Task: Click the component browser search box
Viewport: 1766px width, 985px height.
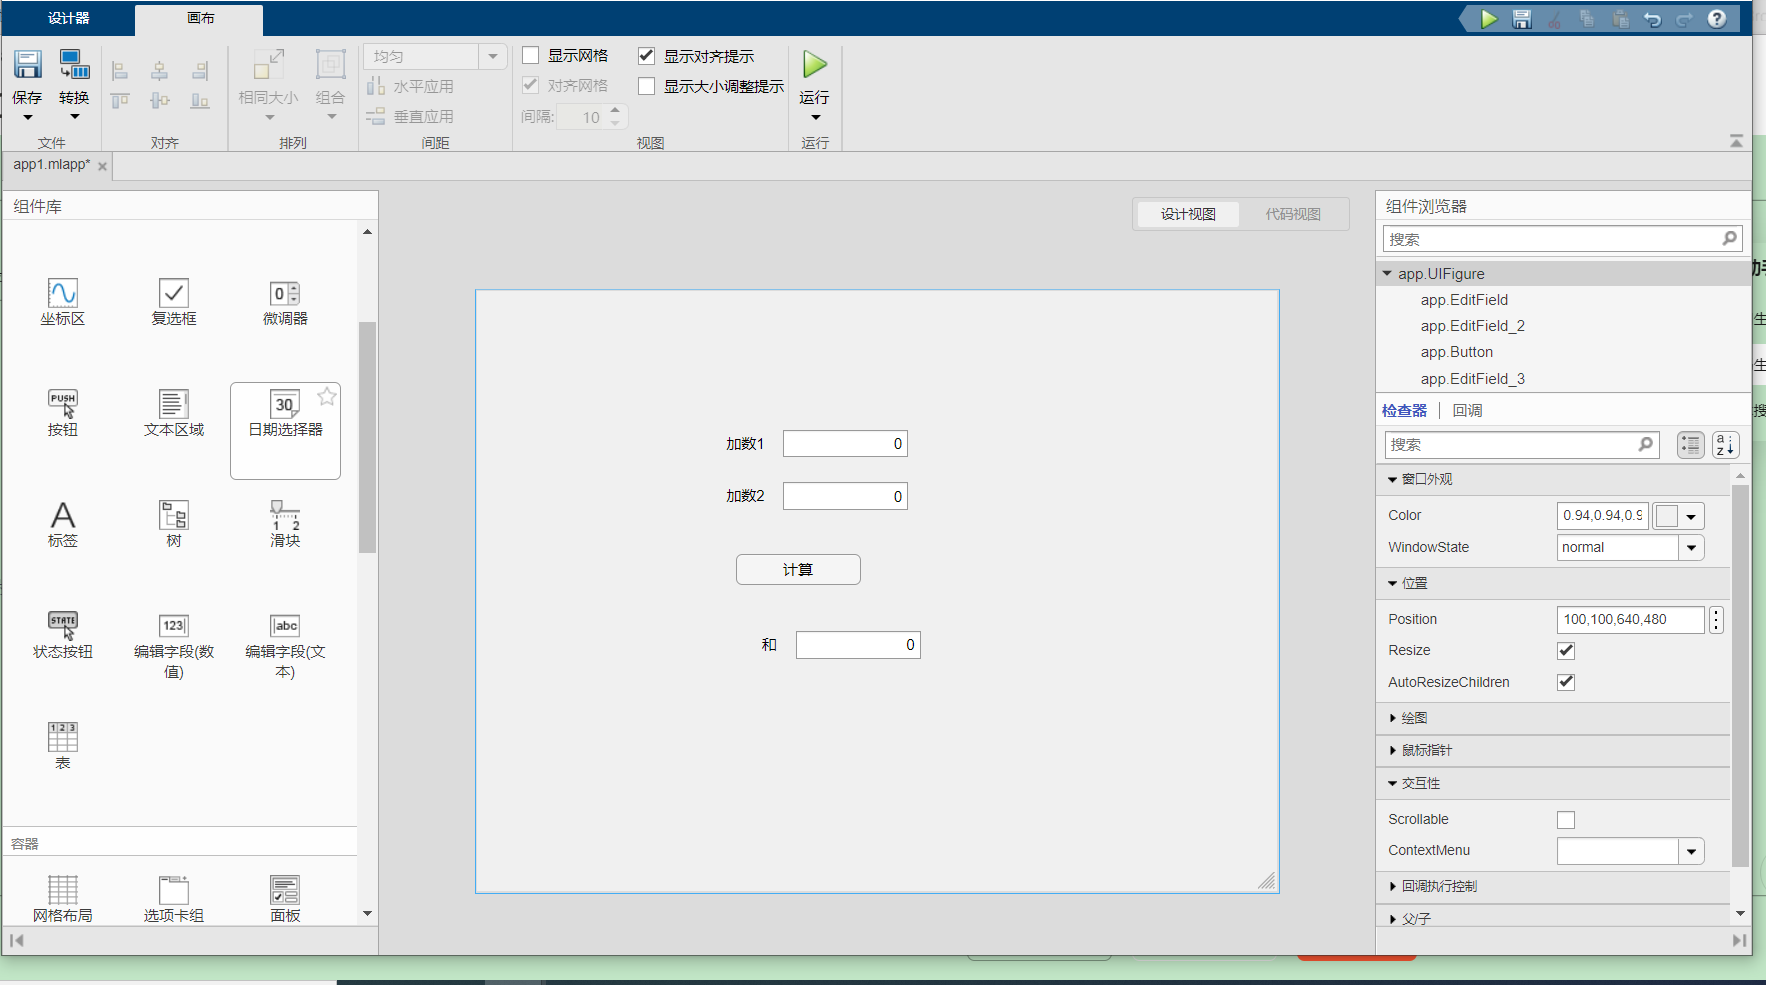Action: click(1562, 239)
